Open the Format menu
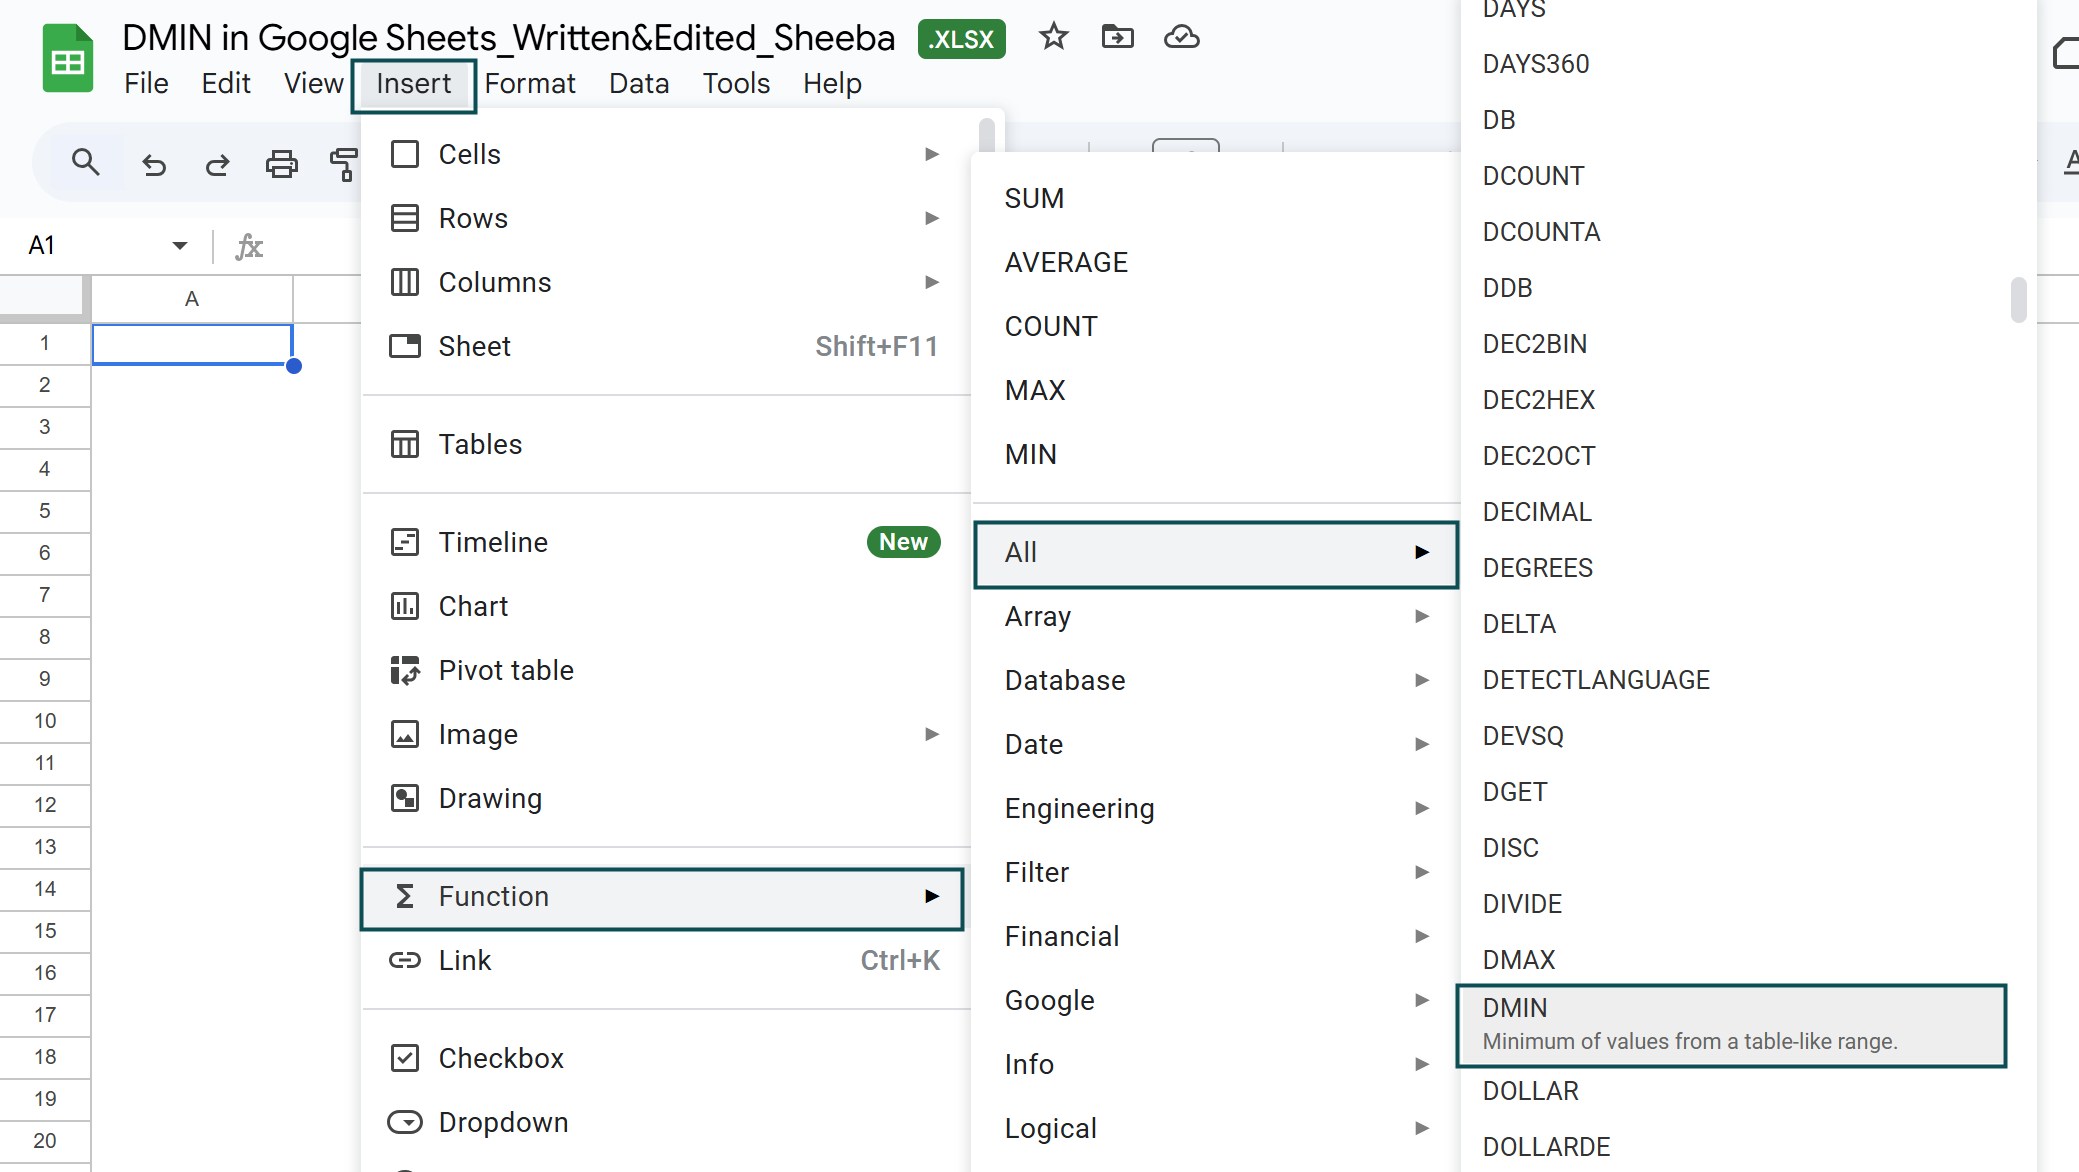Viewport: 2079px width, 1172px height. click(x=530, y=84)
